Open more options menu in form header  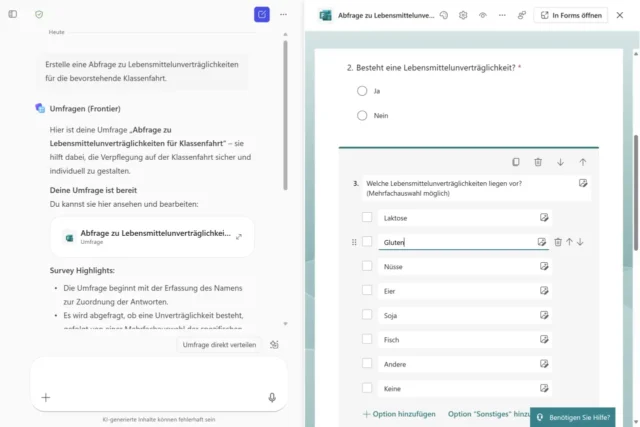(x=502, y=15)
